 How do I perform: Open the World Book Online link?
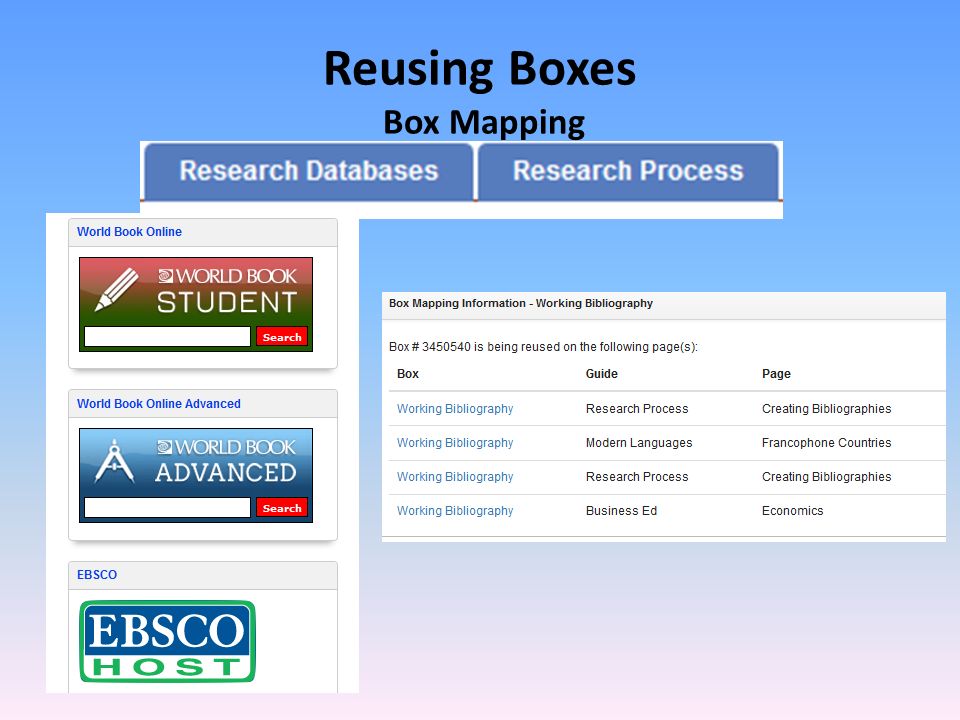(129, 232)
